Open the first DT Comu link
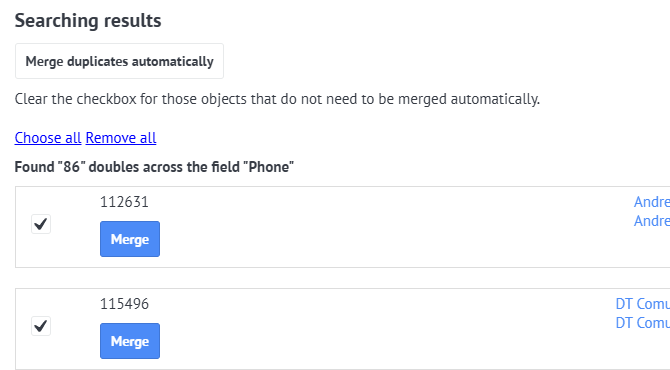 643,304
